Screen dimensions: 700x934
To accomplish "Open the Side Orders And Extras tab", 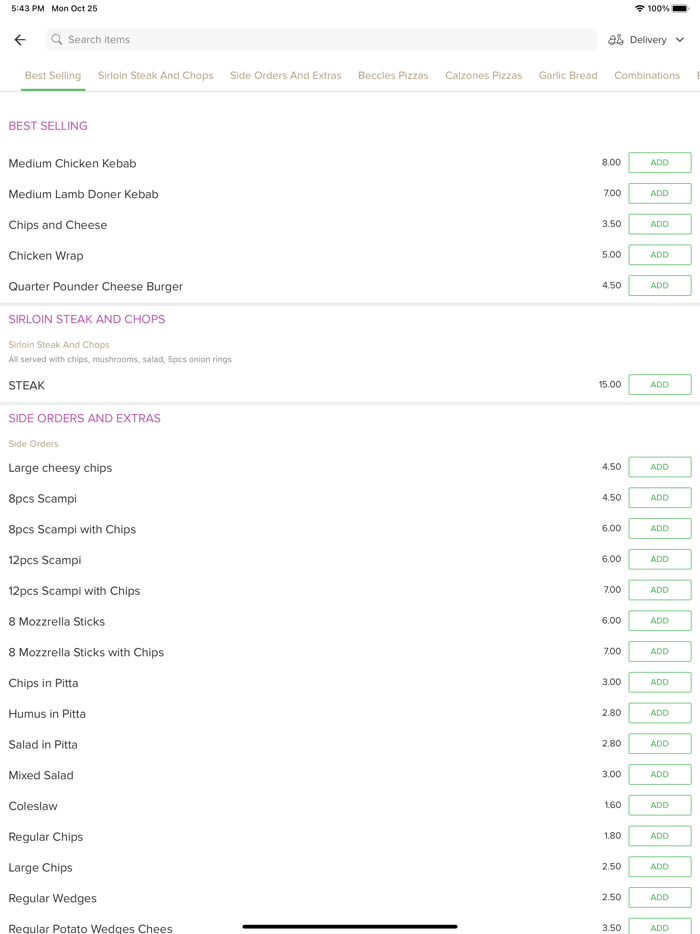I will click(285, 76).
